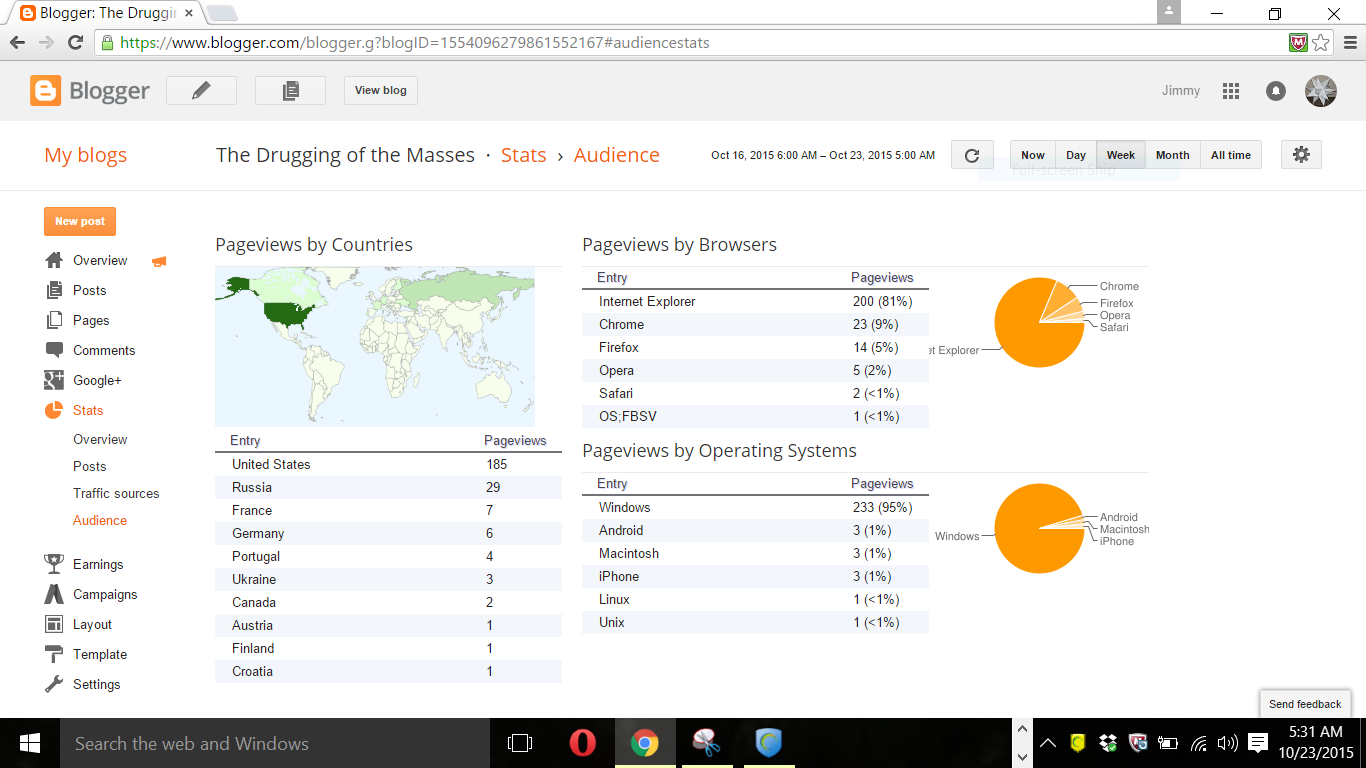Click the Earnings trophy icon
1366x768 pixels.
(54, 564)
